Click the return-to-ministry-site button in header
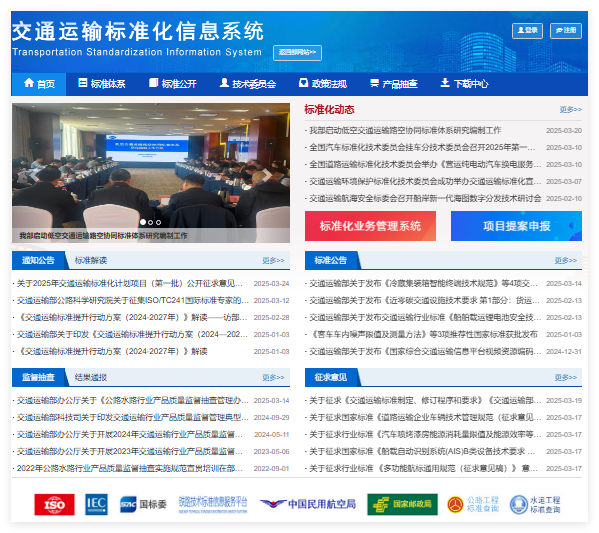Viewport: 599px width, 533px height. pyautogui.click(x=297, y=53)
